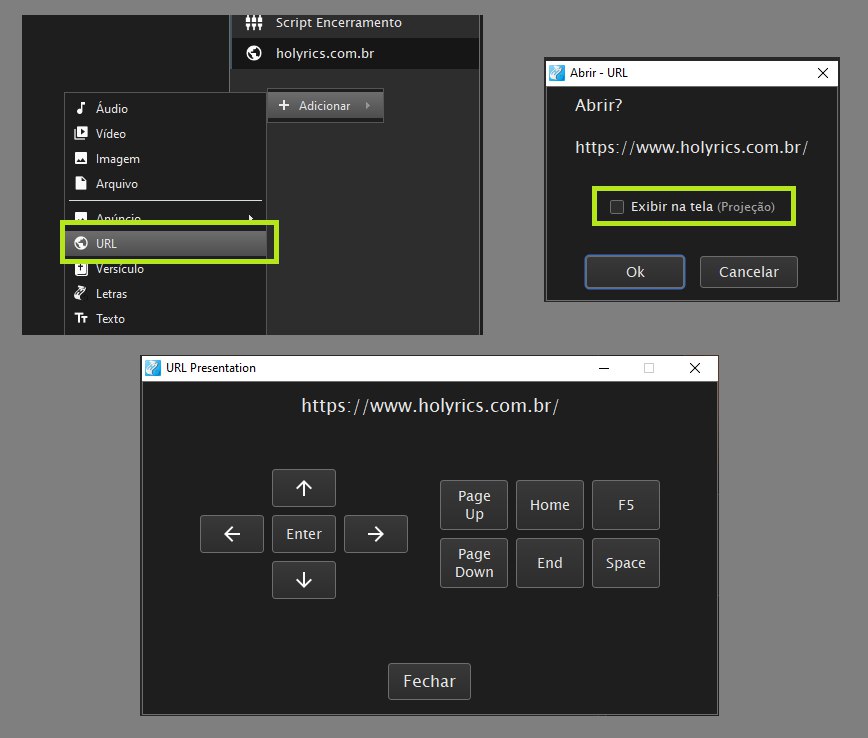Click the Page Down button
The image size is (868, 738).
[x=474, y=563]
